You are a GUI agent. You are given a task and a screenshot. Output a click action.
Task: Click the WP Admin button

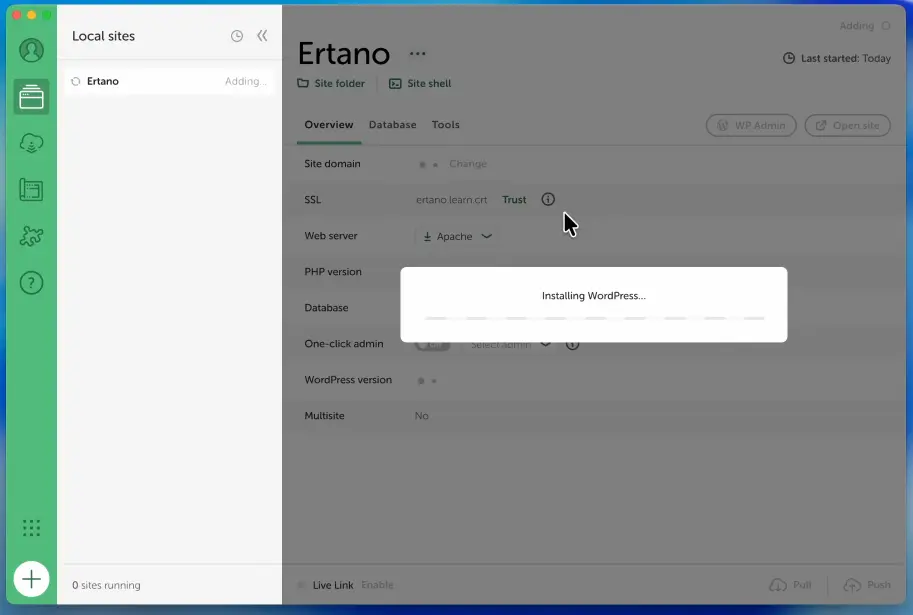click(751, 126)
